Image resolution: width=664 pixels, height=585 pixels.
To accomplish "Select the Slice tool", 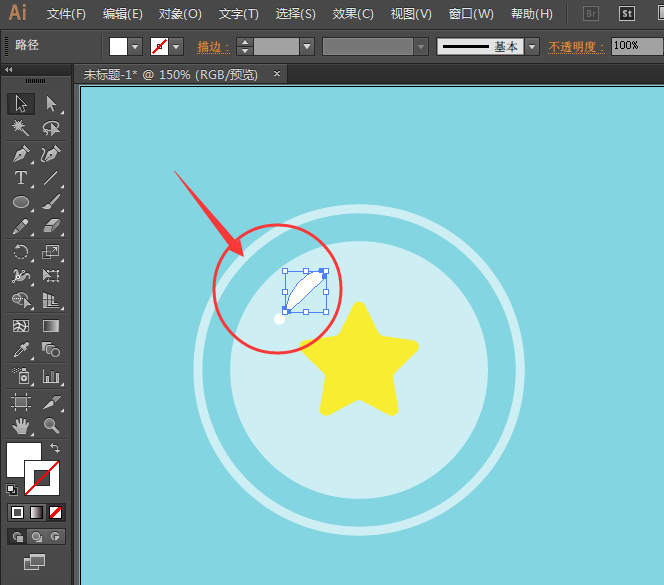I will (x=51, y=402).
